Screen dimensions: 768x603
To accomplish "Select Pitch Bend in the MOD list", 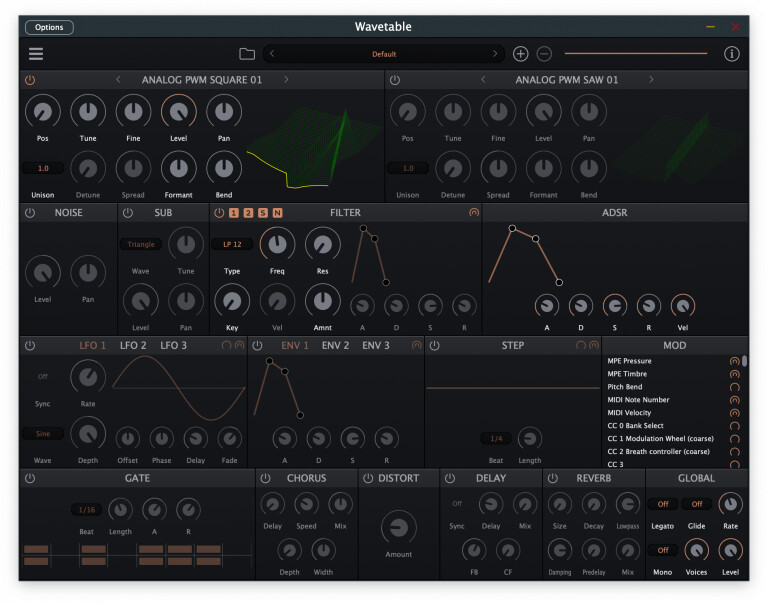I will coord(625,386).
